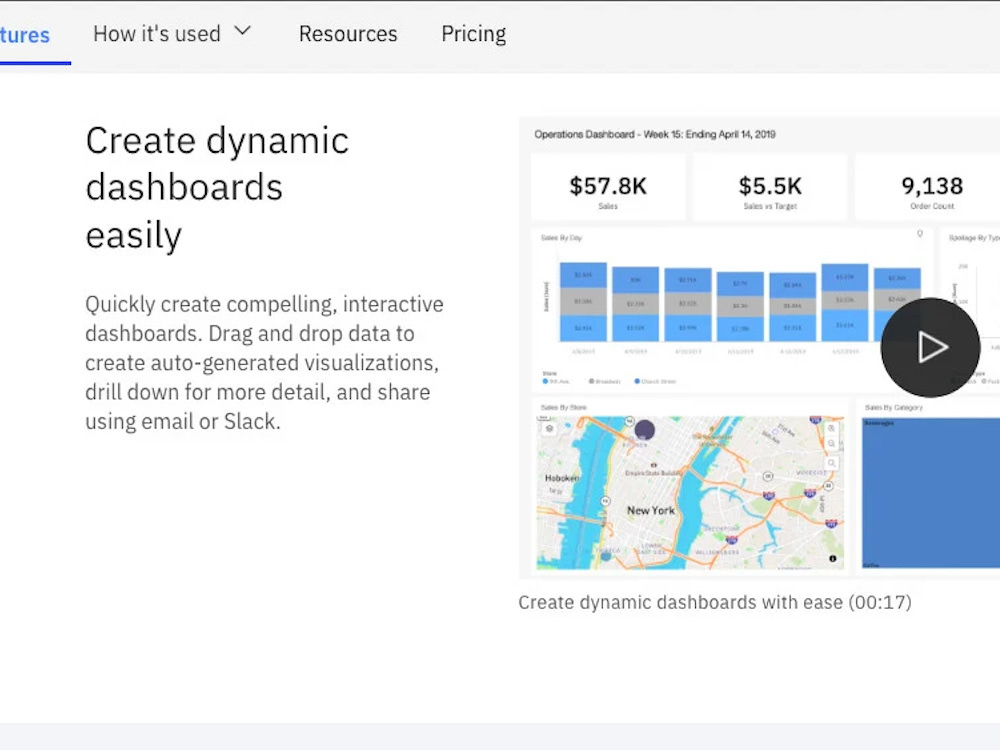Click the 9,138 Order Count card
Image resolution: width=1000 pixels, height=750 pixels.
[x=932, y=188]
